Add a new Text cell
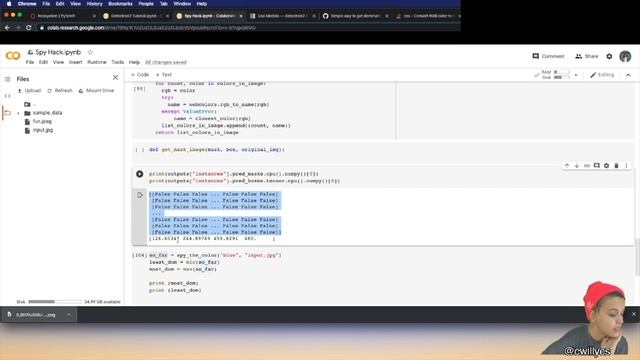 pyautogui.click(x=164, y=75)
